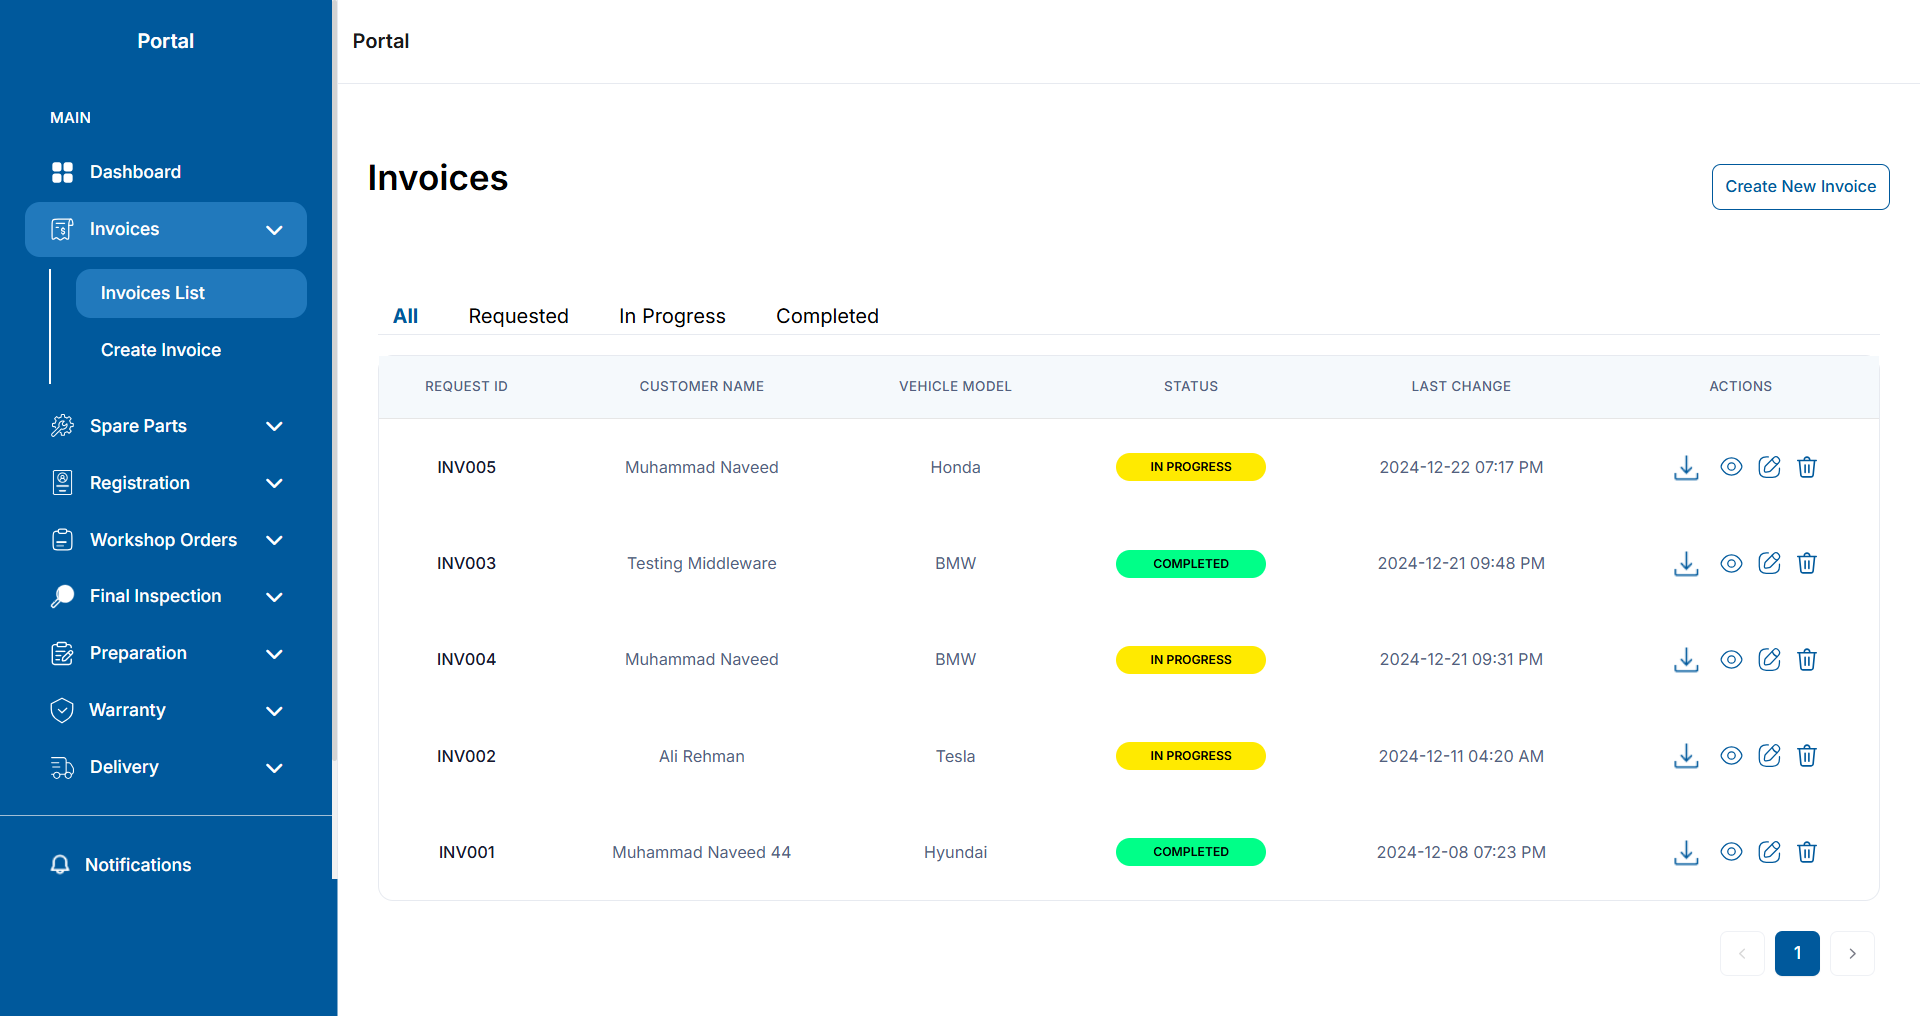Viewport: 1920px width, 1016px height.
Task: Open the Notifications link
Action: 138,865
